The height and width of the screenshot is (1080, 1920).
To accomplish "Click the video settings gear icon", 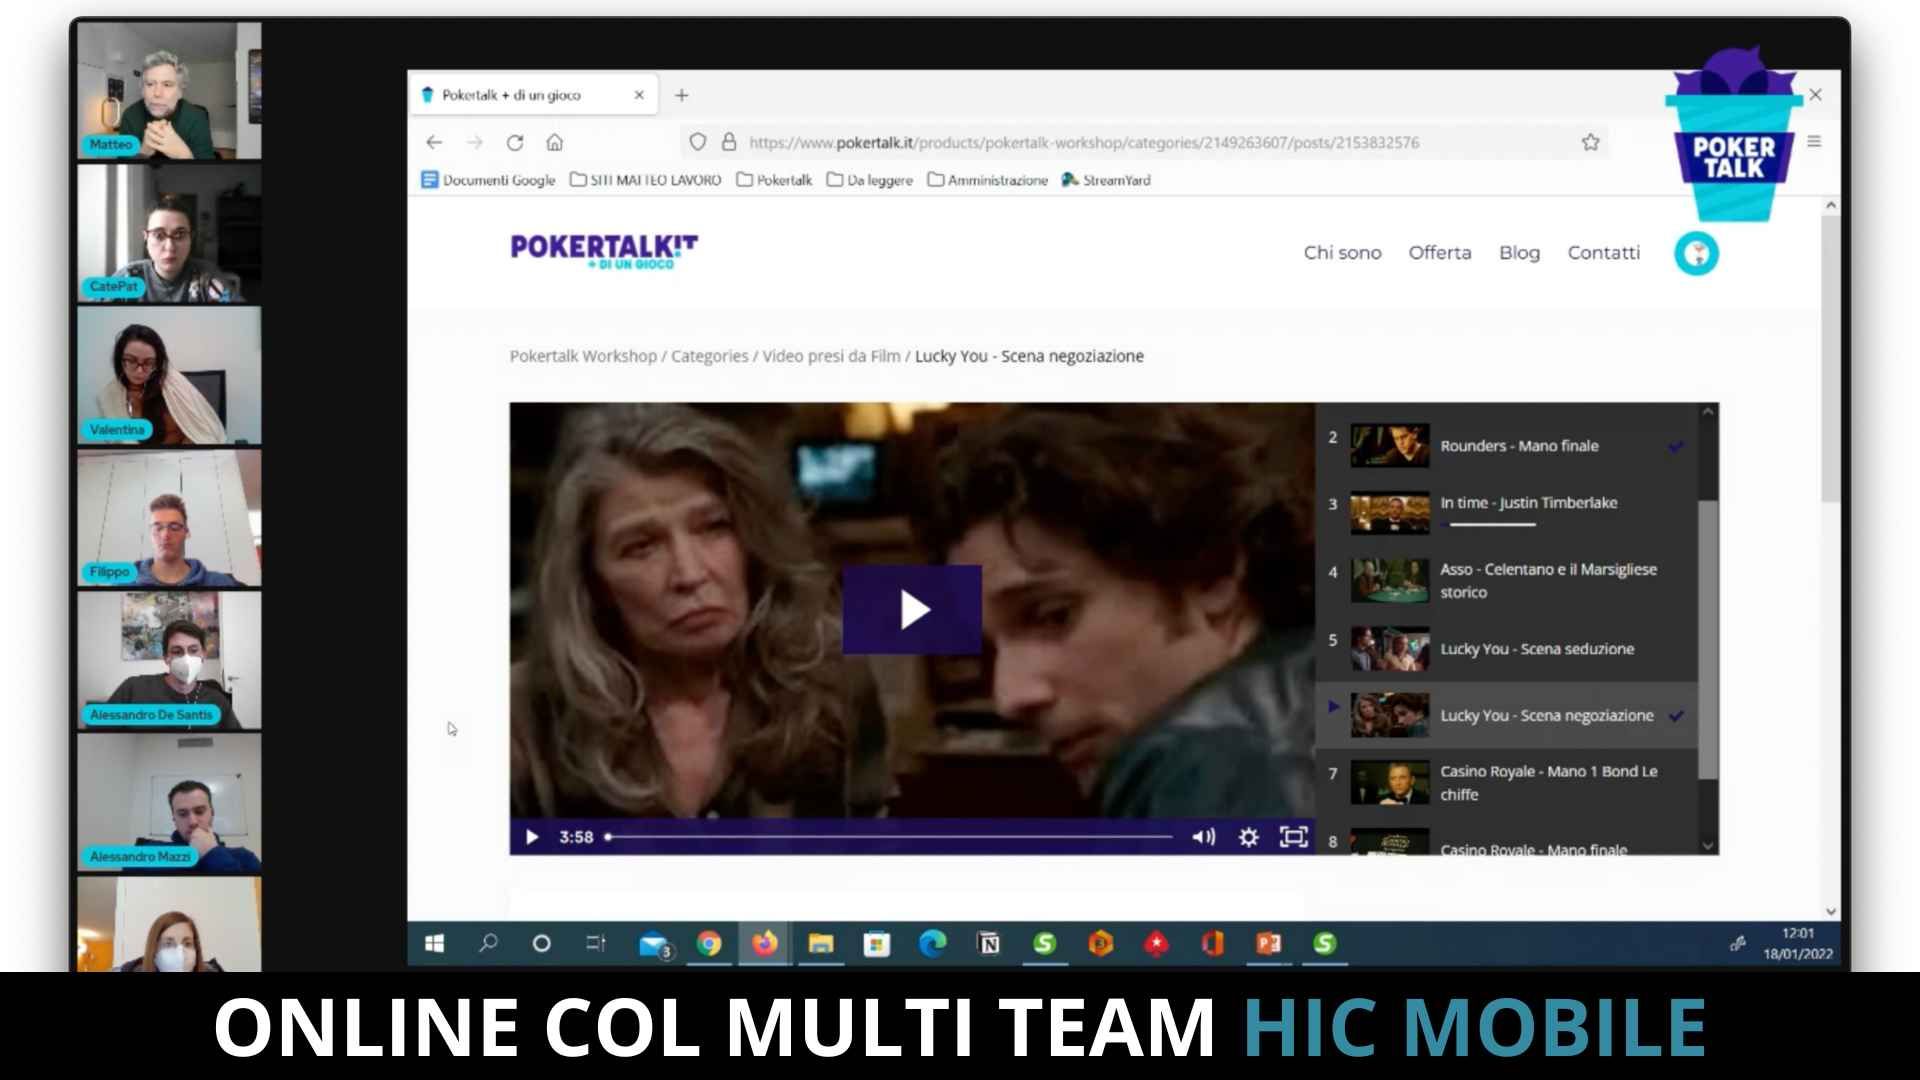I will point(1248,837).
